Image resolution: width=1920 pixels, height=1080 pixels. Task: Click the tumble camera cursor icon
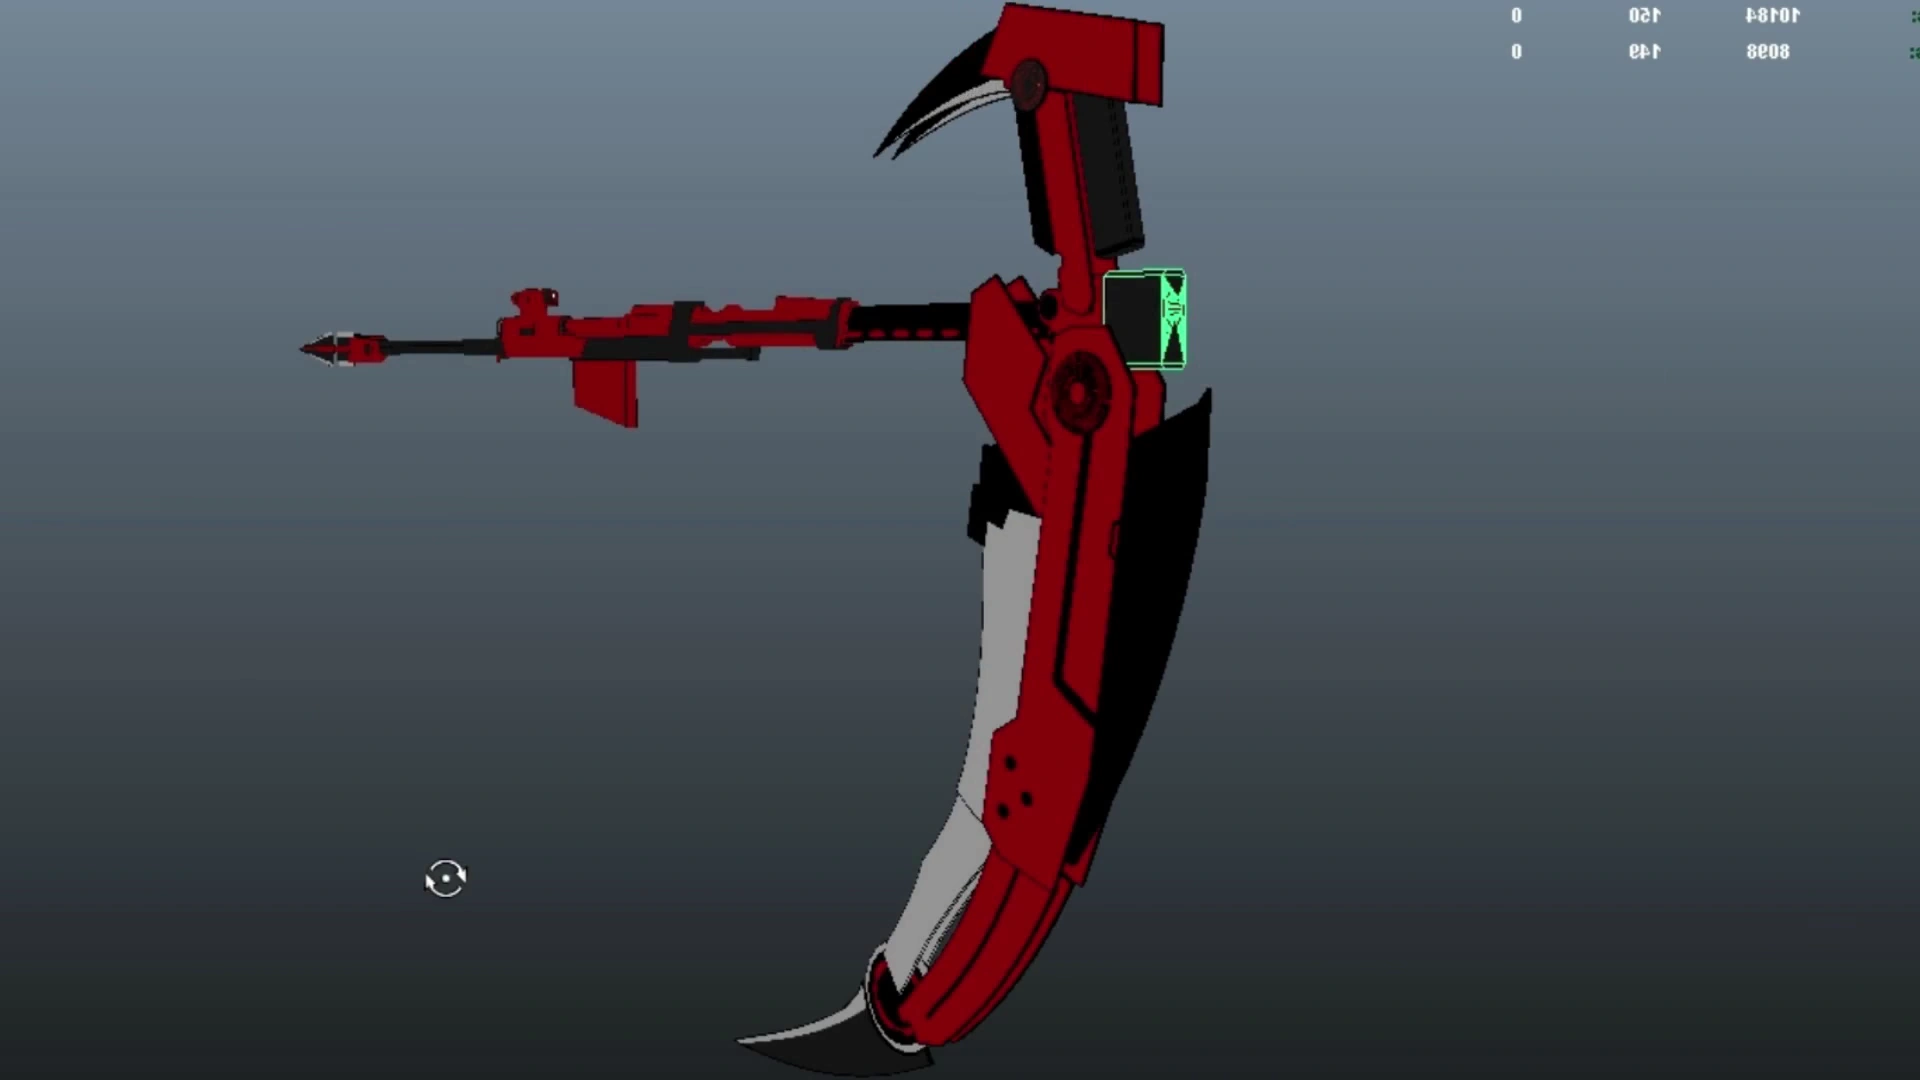pyautogui.click(x=446, y=879)
